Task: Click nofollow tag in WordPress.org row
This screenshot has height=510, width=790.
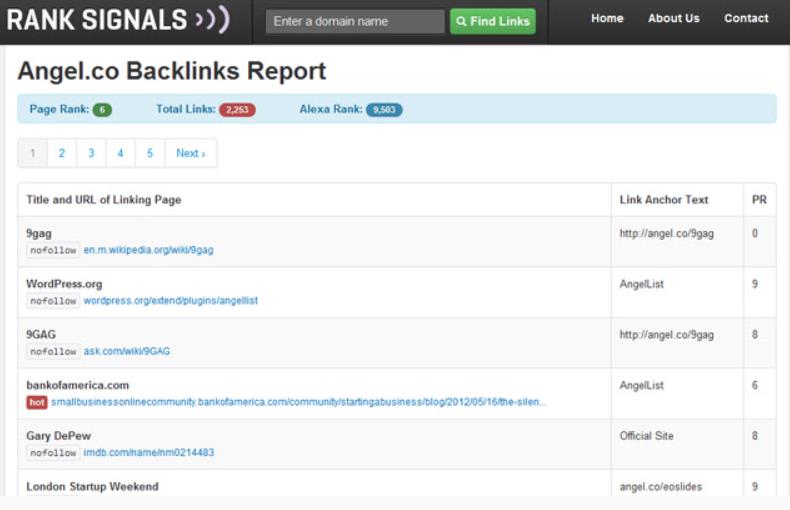Action: (x=53, y=301)
